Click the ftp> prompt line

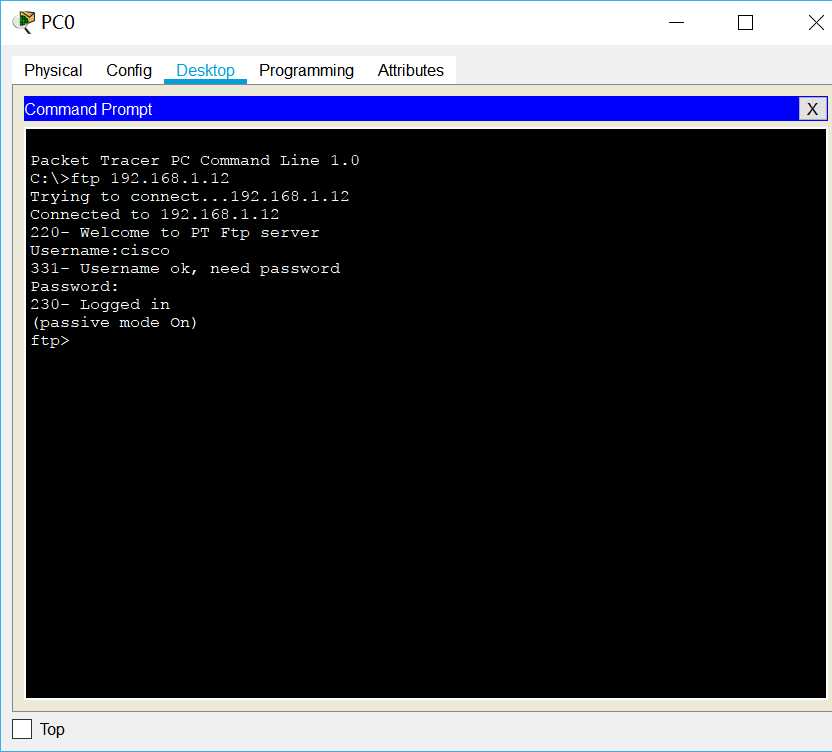[50, 341]
